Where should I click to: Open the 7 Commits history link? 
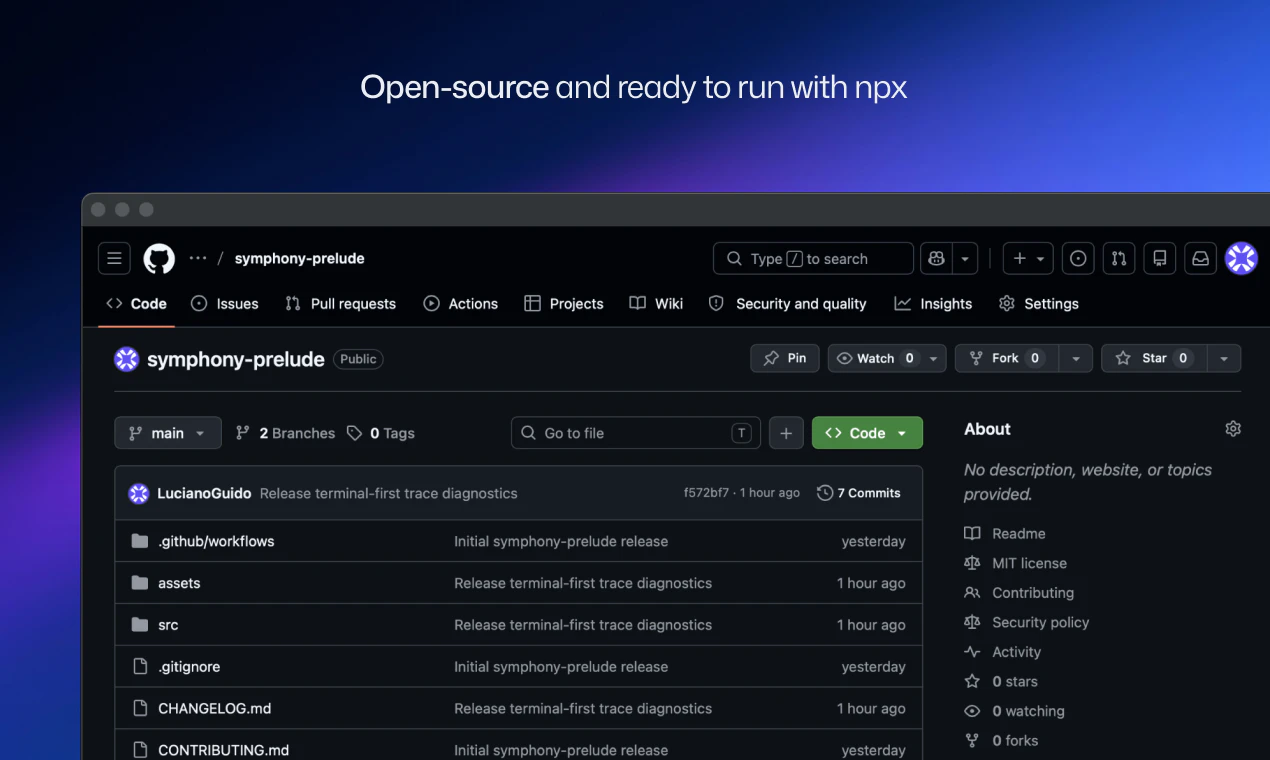(x=859, y=493)
